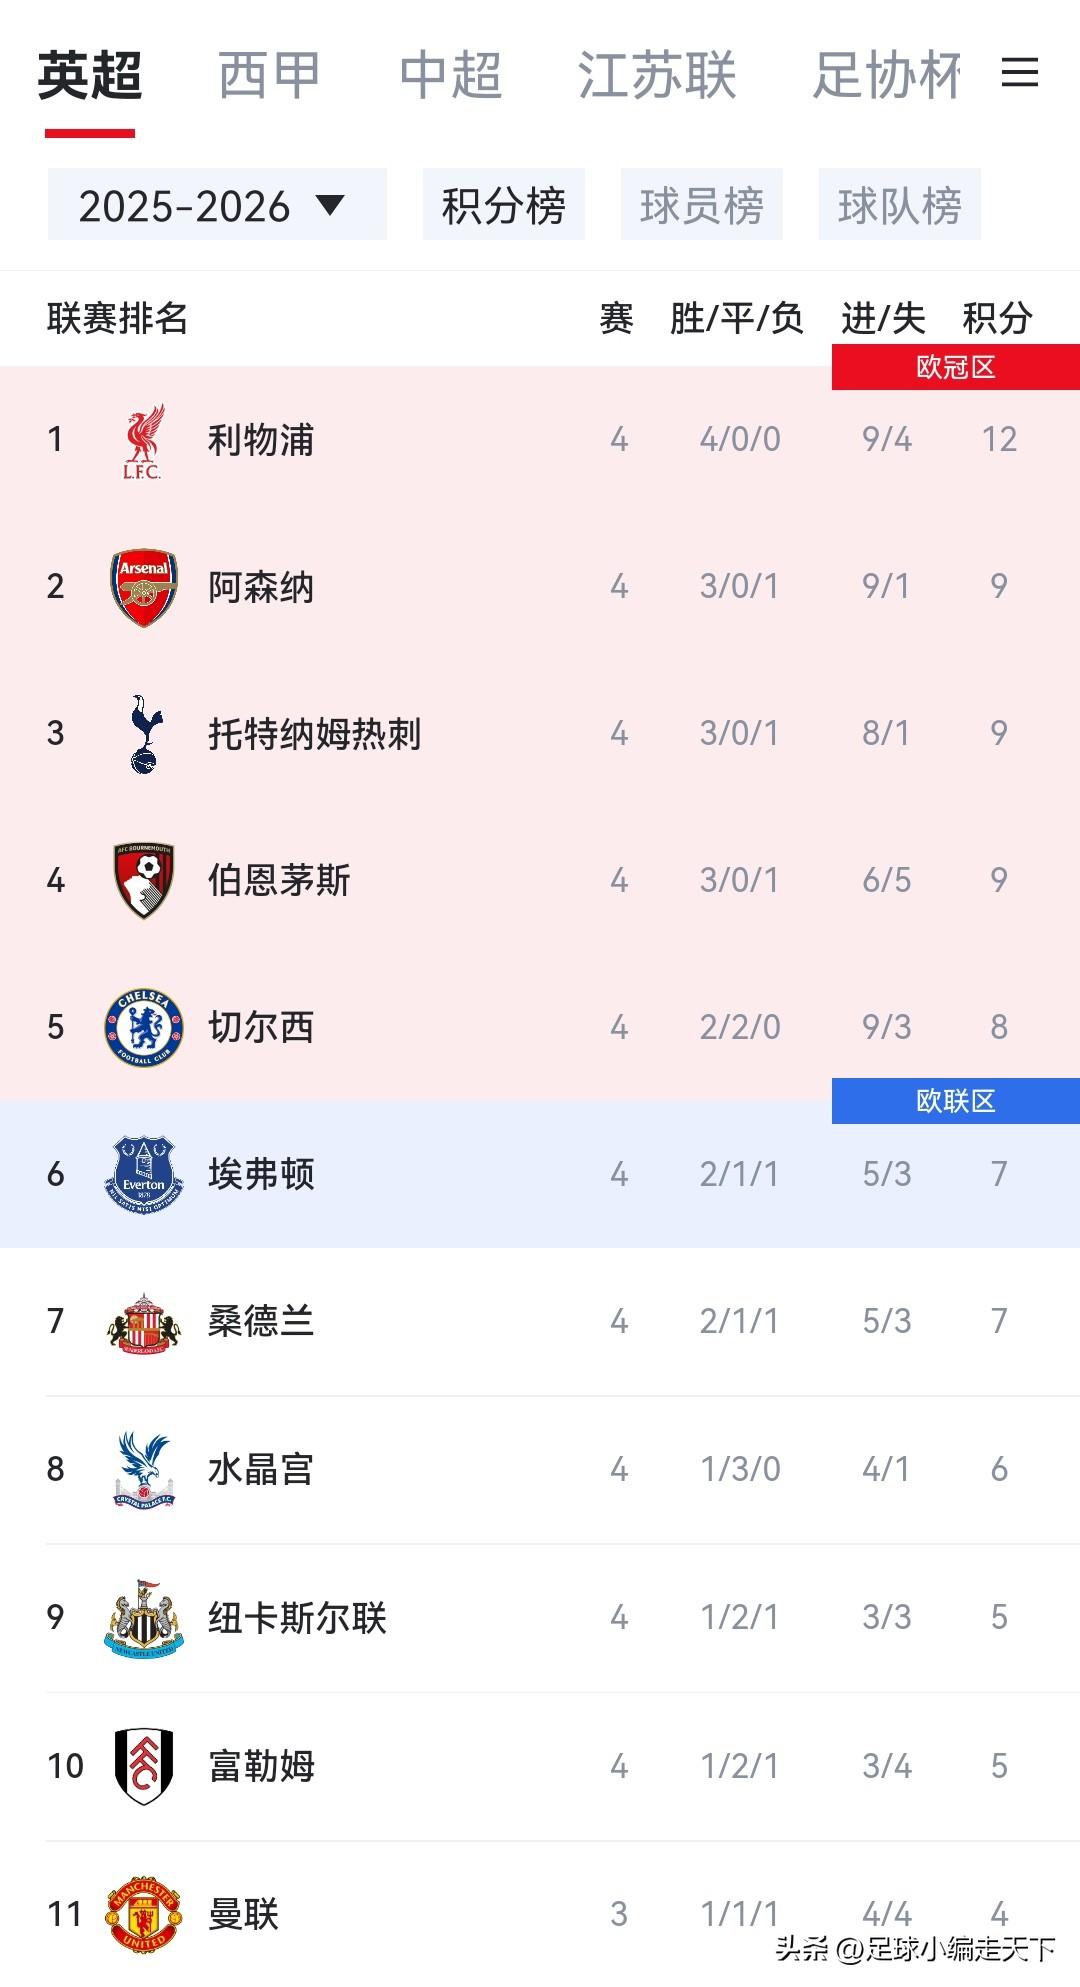Viewport: 1080px width, 1987px height.
Task: Show the 球员榜 player ranking
Action: (x=702, y=205)
